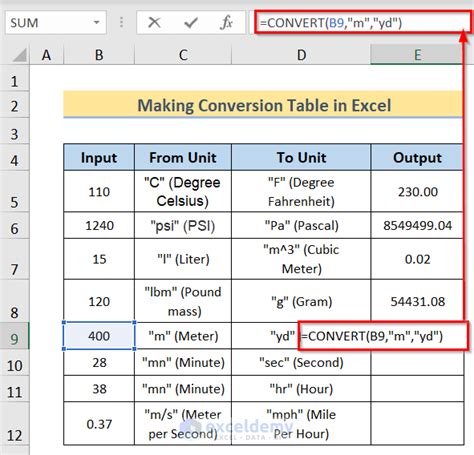This screenshot has width=474, height=455.
Task: Select column C header
Action: (x=183, y=55)
